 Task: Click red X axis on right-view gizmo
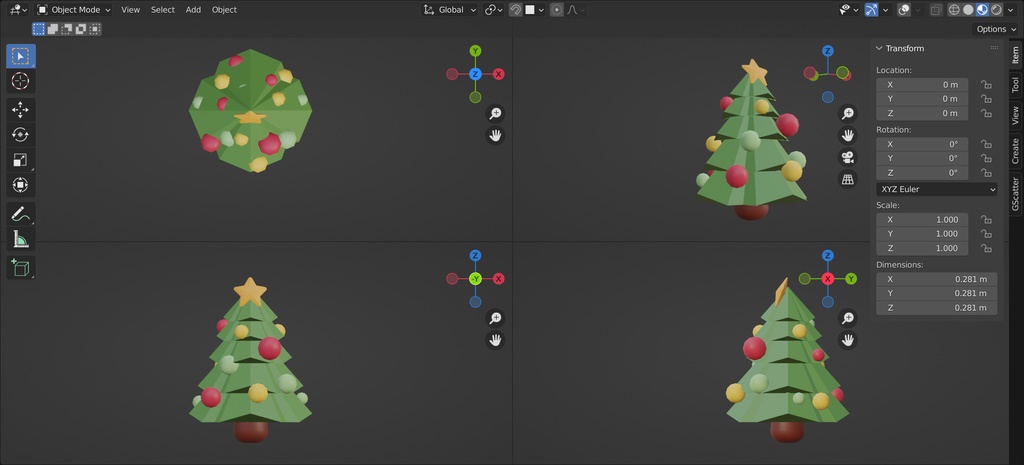pyautogui.click(x=827, y=279)
